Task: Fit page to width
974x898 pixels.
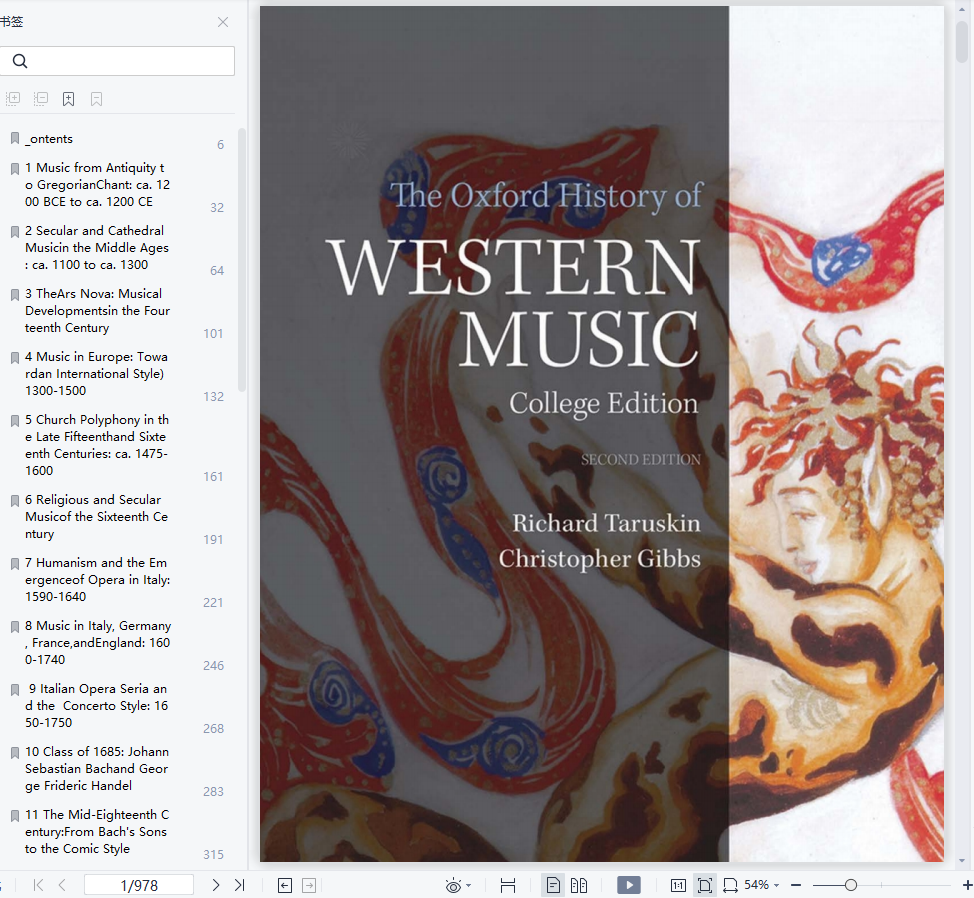Action: pos(730,885)
